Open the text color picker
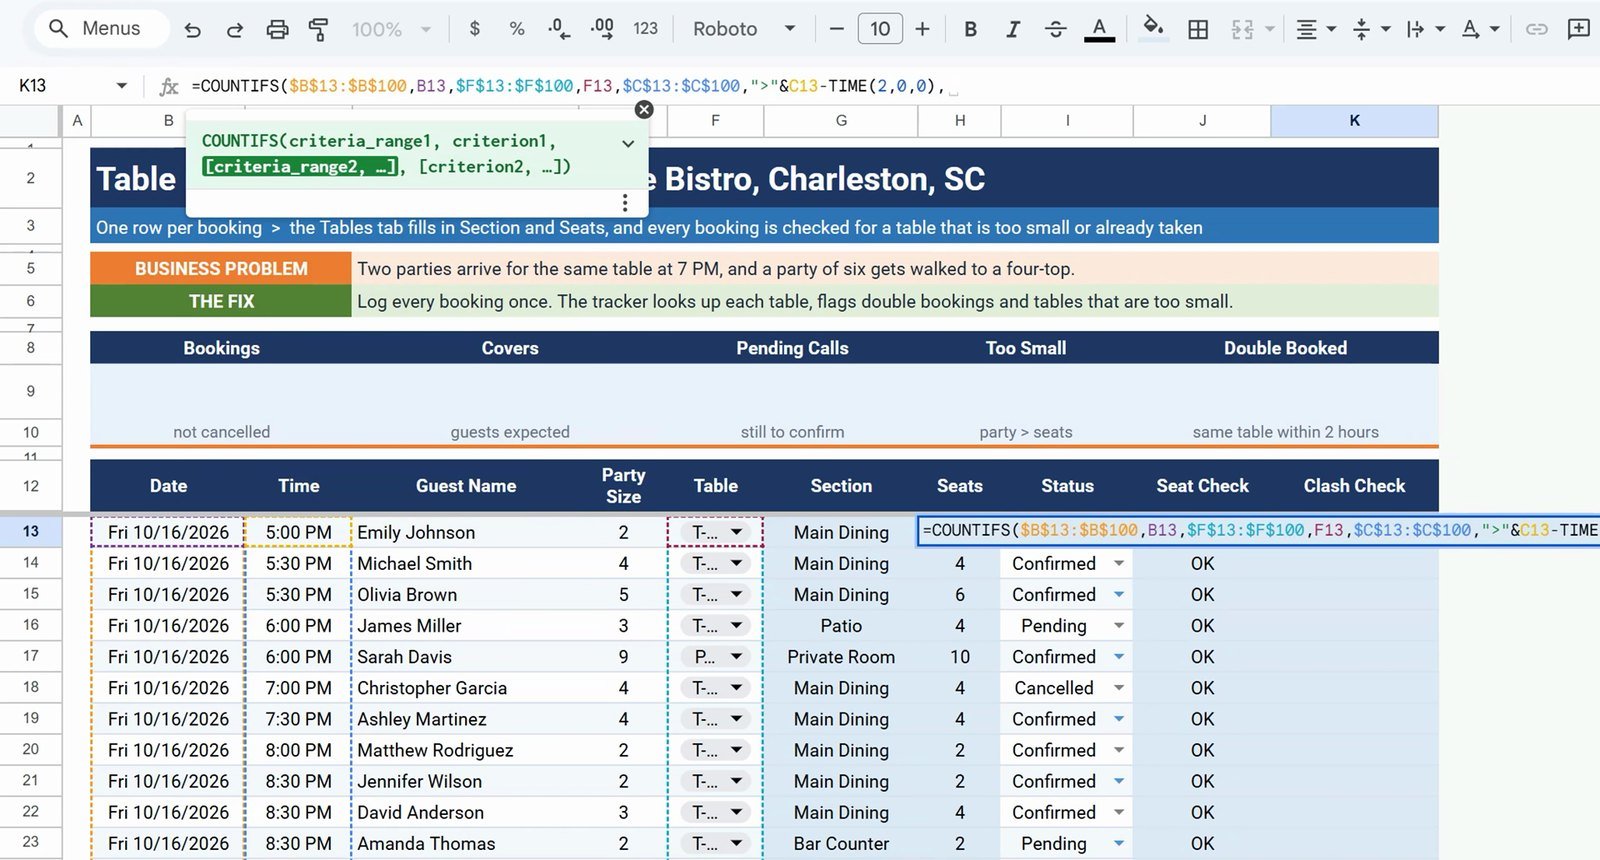 click(x=1099, y=29)
